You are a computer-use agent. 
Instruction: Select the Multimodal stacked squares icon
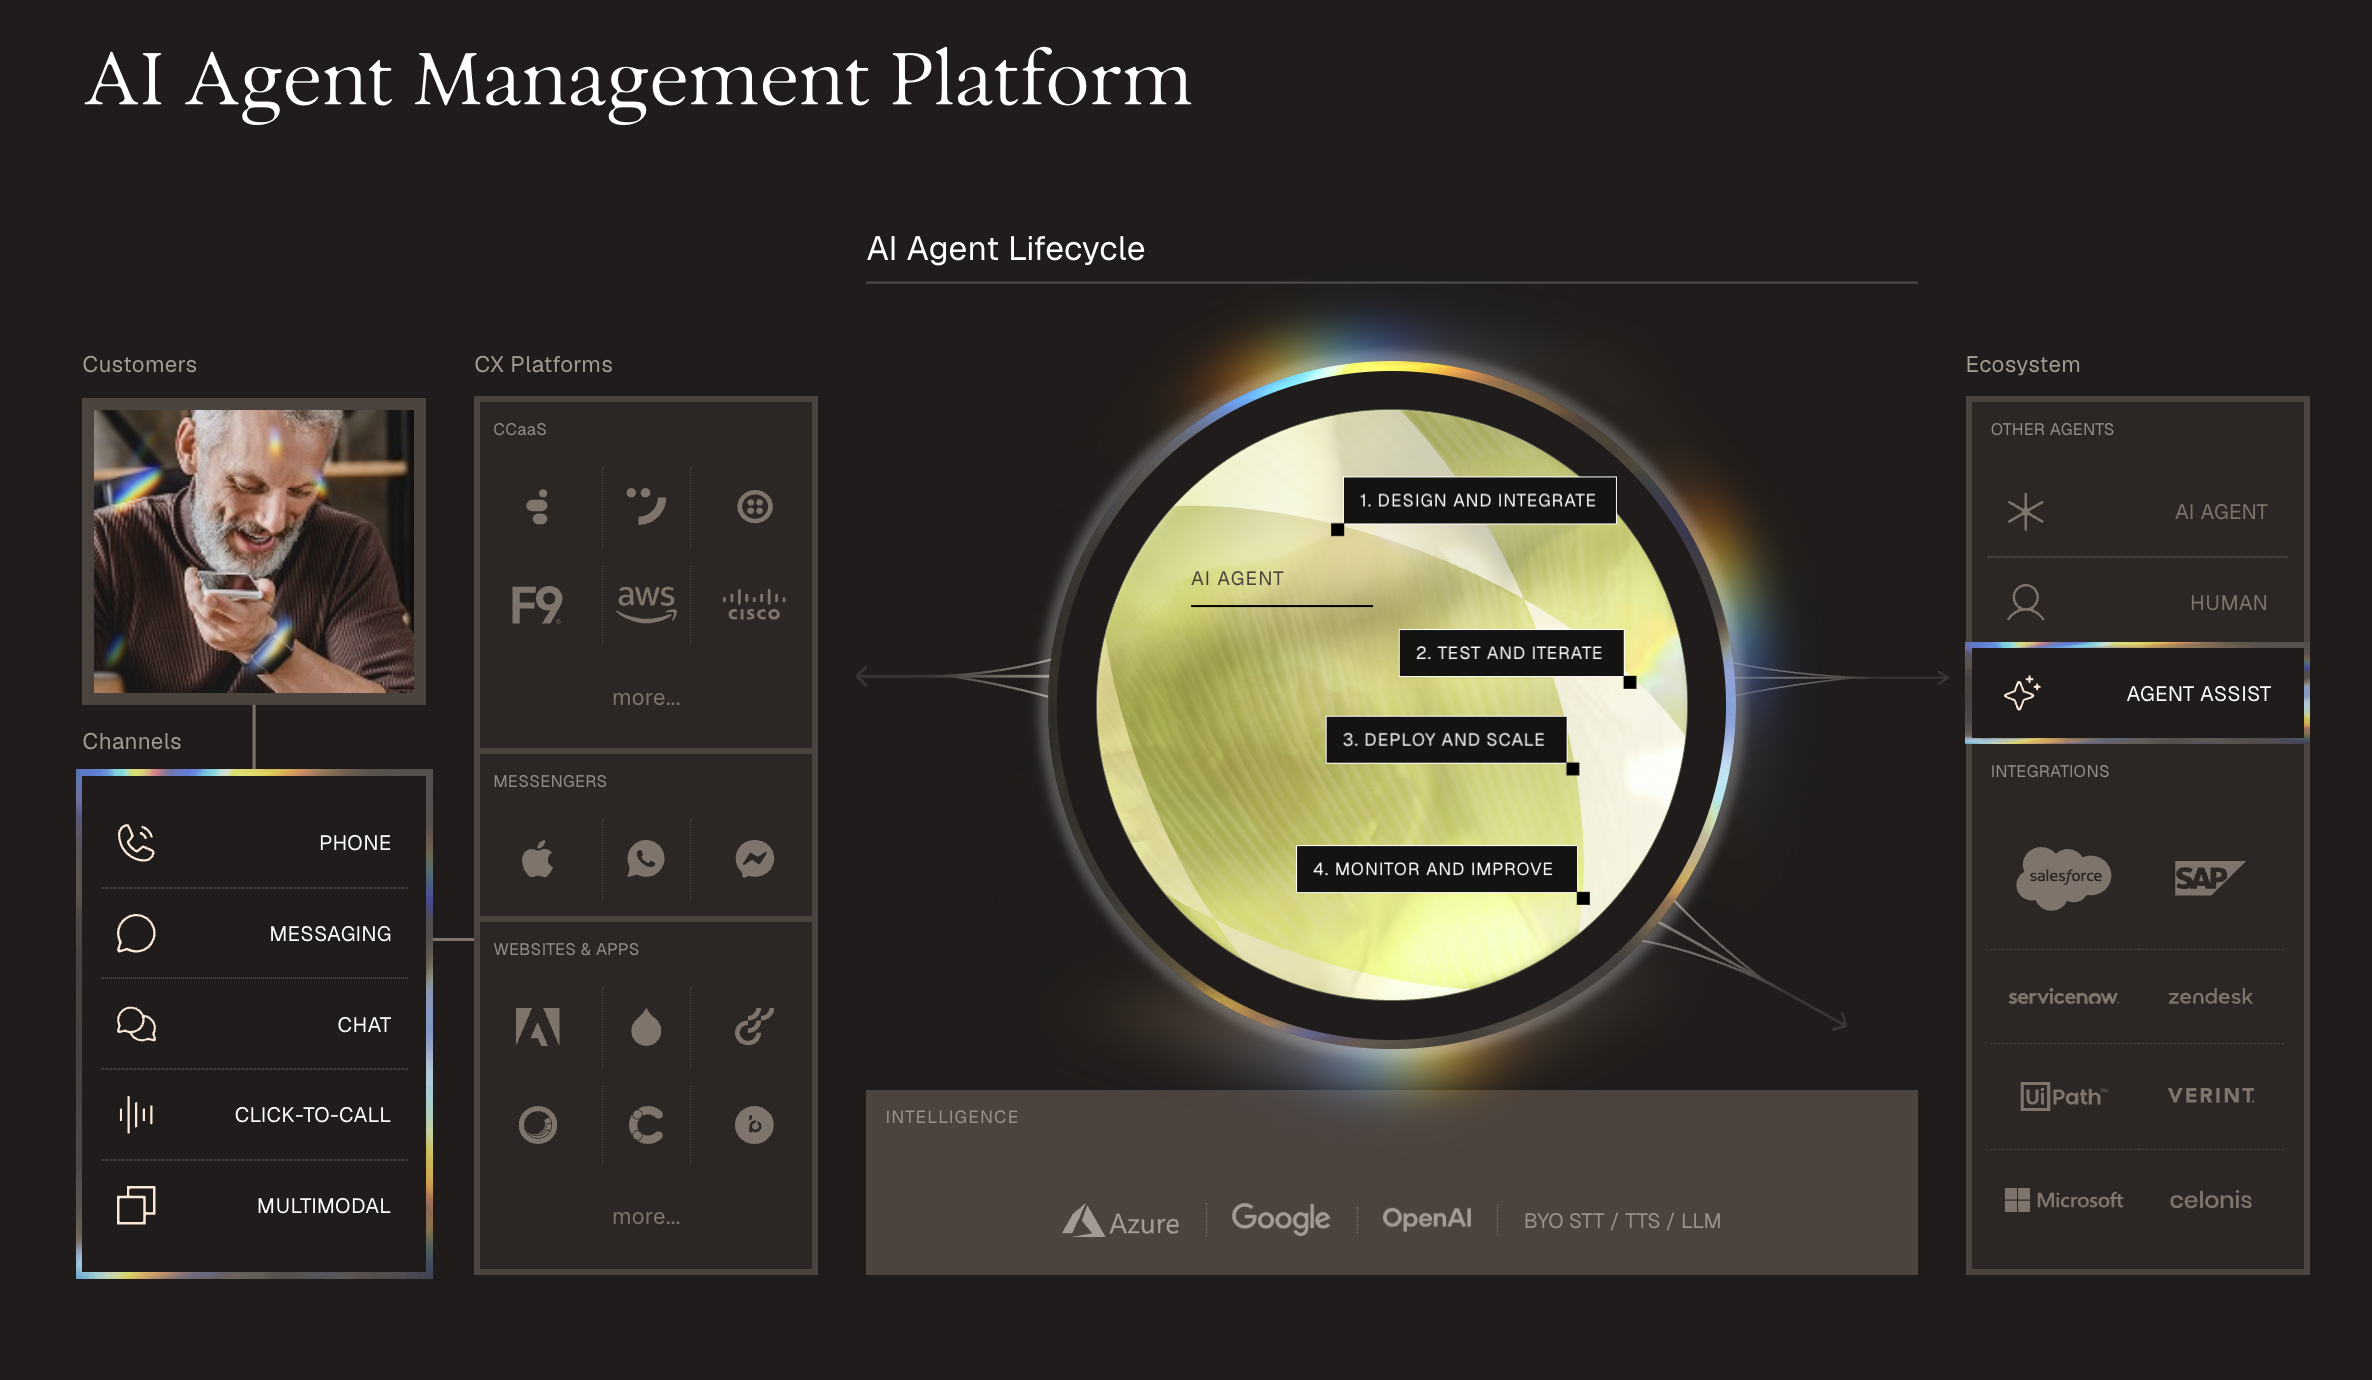click(x=136, y=1205)
